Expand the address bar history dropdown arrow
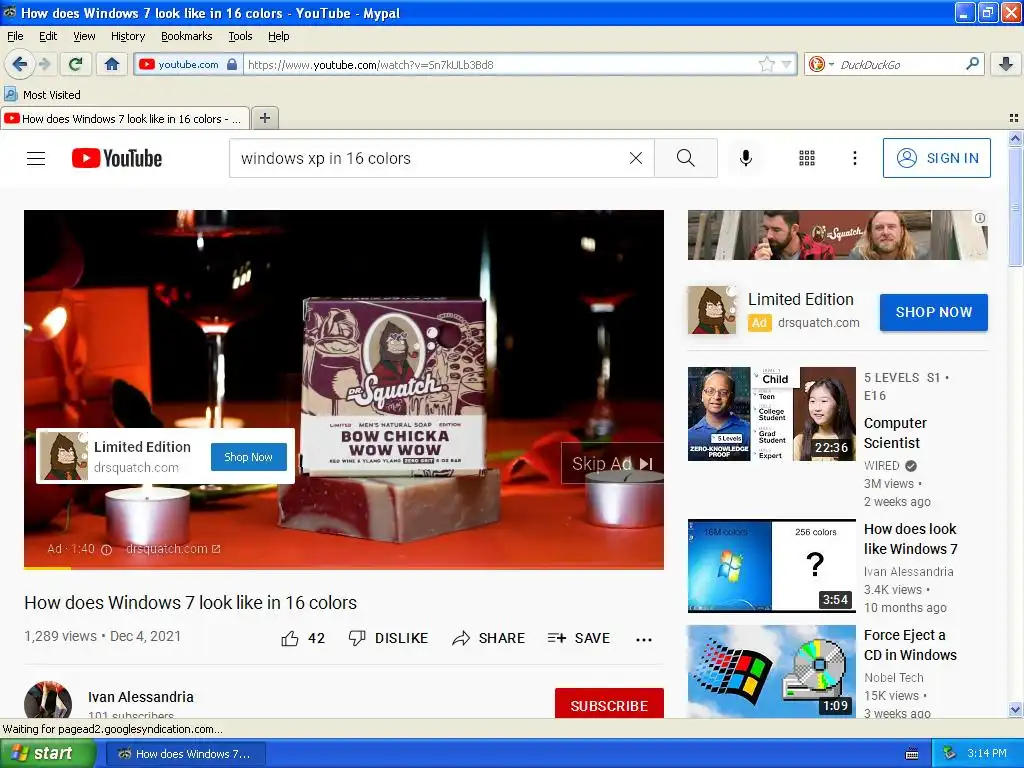 tap(786, 64)
